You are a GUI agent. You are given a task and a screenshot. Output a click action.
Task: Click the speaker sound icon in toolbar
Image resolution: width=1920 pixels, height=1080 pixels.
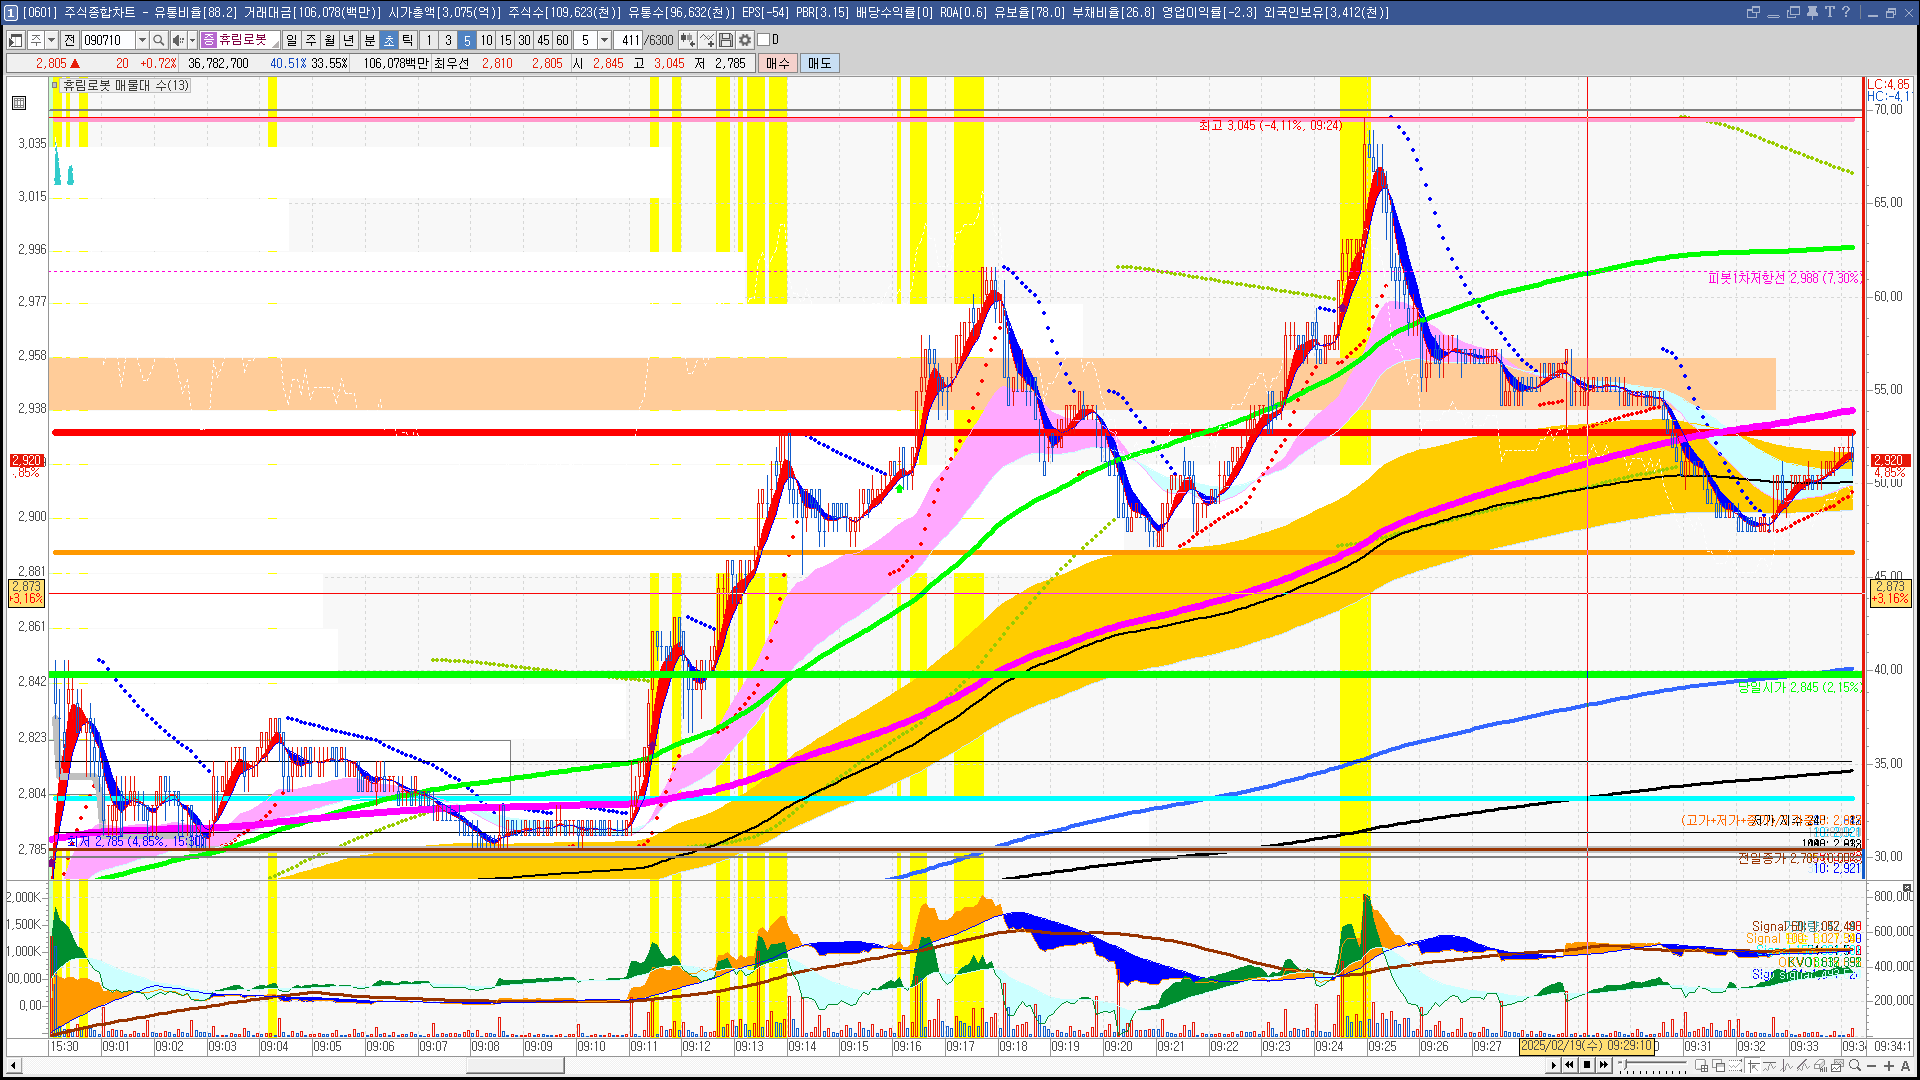pyautogui.click(x=177, y=40)
